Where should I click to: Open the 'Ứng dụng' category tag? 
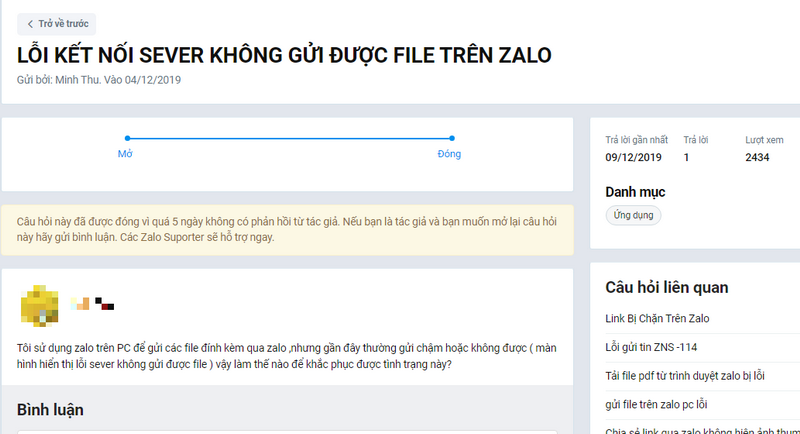633,215
